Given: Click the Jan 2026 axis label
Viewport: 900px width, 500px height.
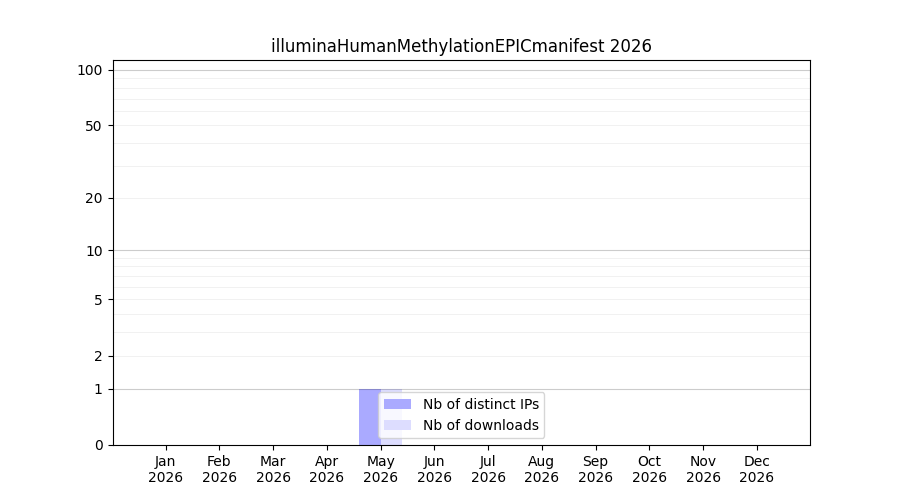Looking at the screenshot, I should (x=165, y=469).
